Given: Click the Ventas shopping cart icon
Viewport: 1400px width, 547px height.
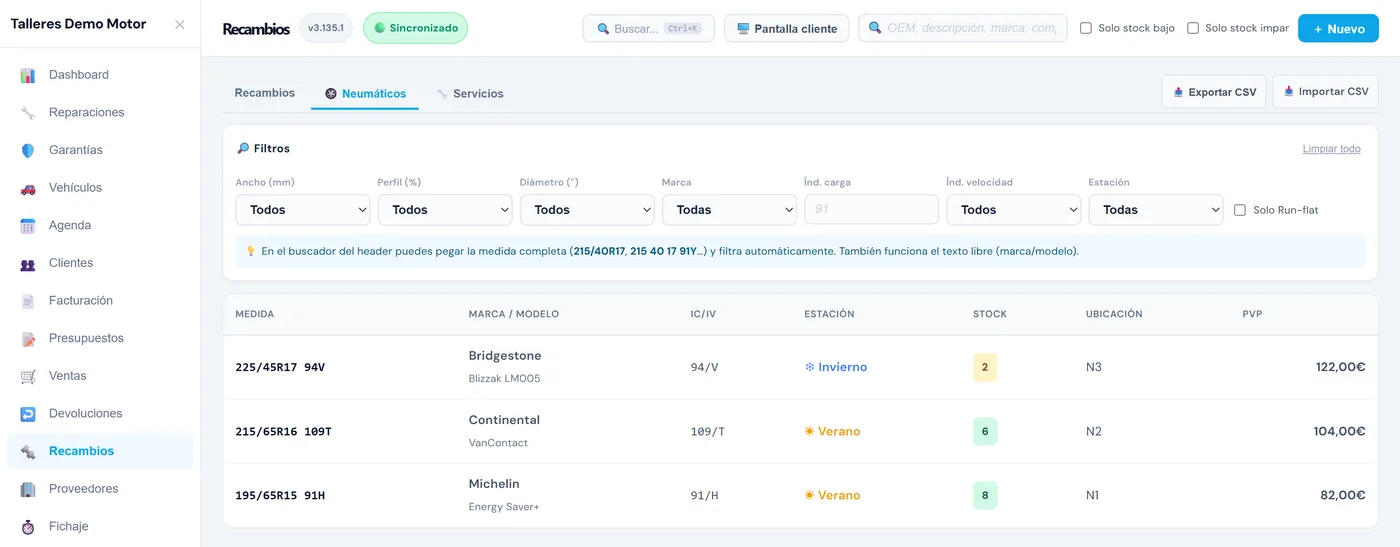Looking at the screenshot, I should coord(28,376).
